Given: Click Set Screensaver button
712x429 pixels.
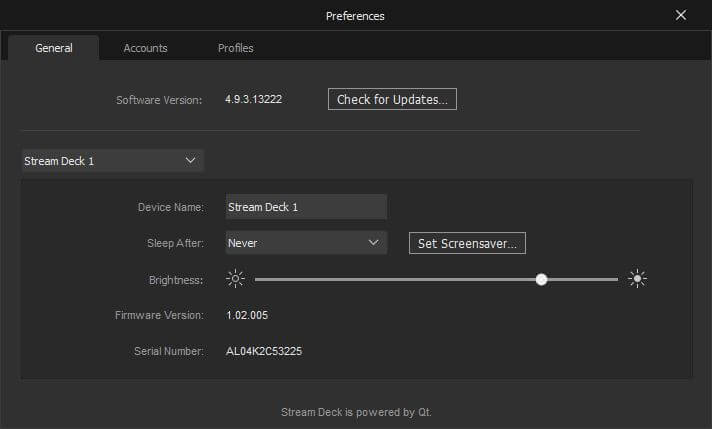Looking at the screenshot, I should pos(467,243).
